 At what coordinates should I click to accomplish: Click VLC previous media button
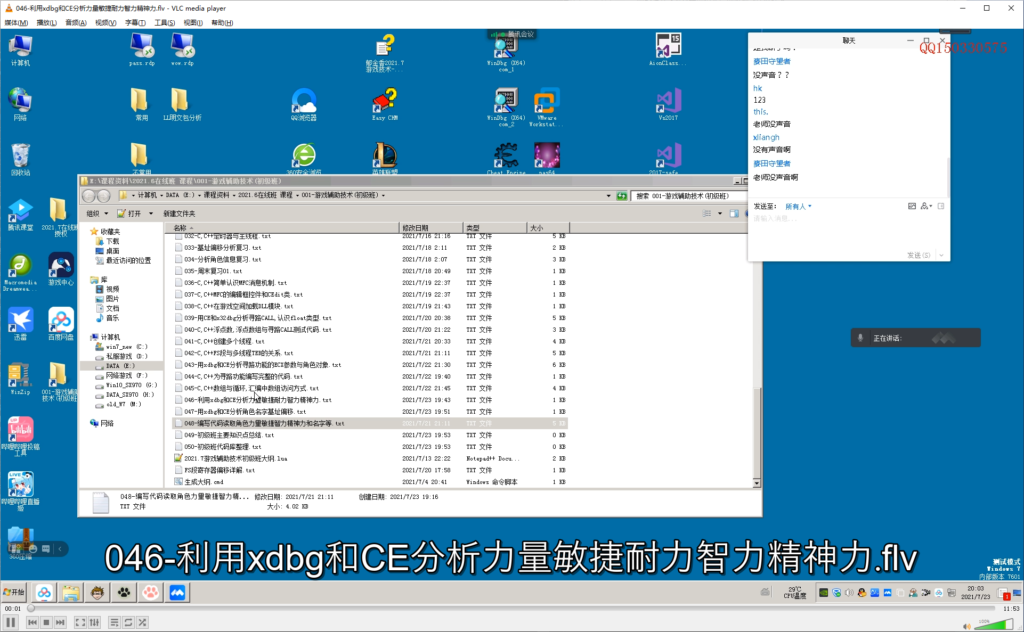[32, 622]
